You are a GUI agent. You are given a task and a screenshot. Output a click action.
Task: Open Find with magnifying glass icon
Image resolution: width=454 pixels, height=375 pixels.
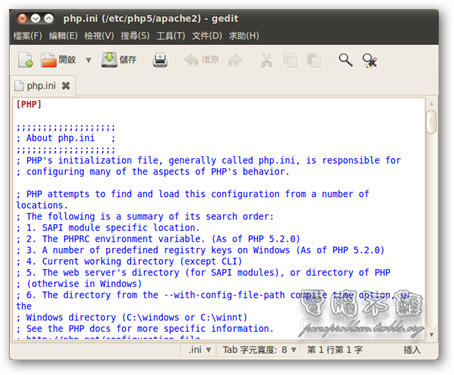[x=345, y=60]
